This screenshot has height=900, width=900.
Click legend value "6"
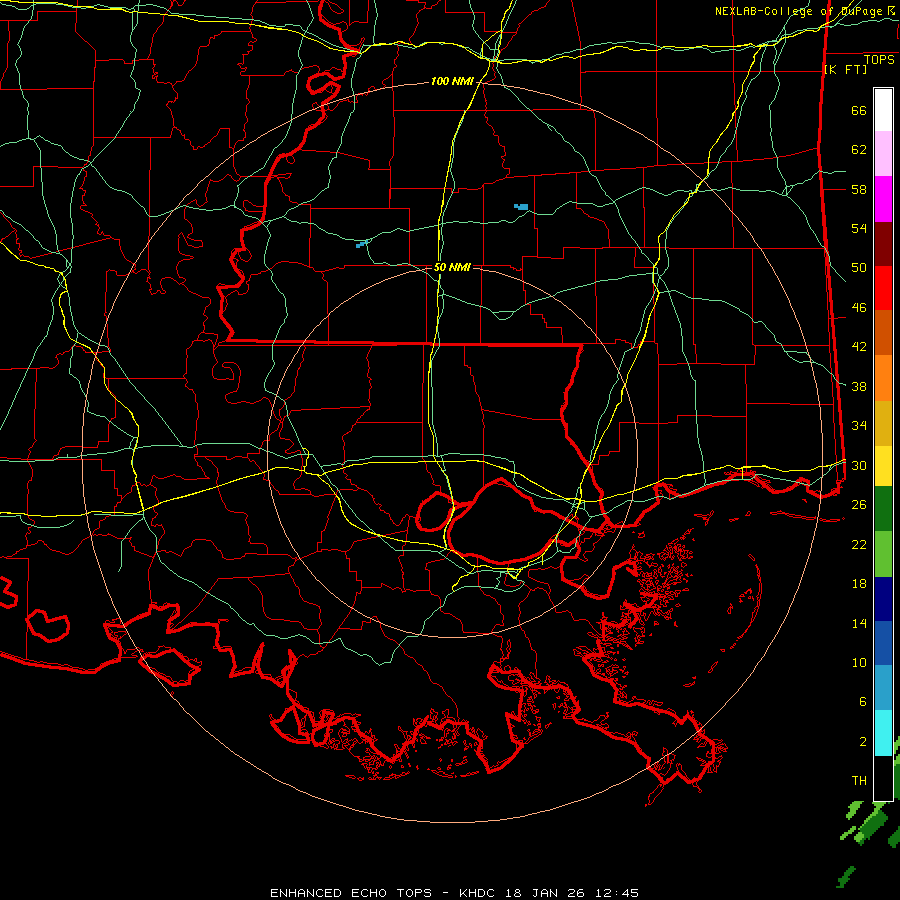863,702
